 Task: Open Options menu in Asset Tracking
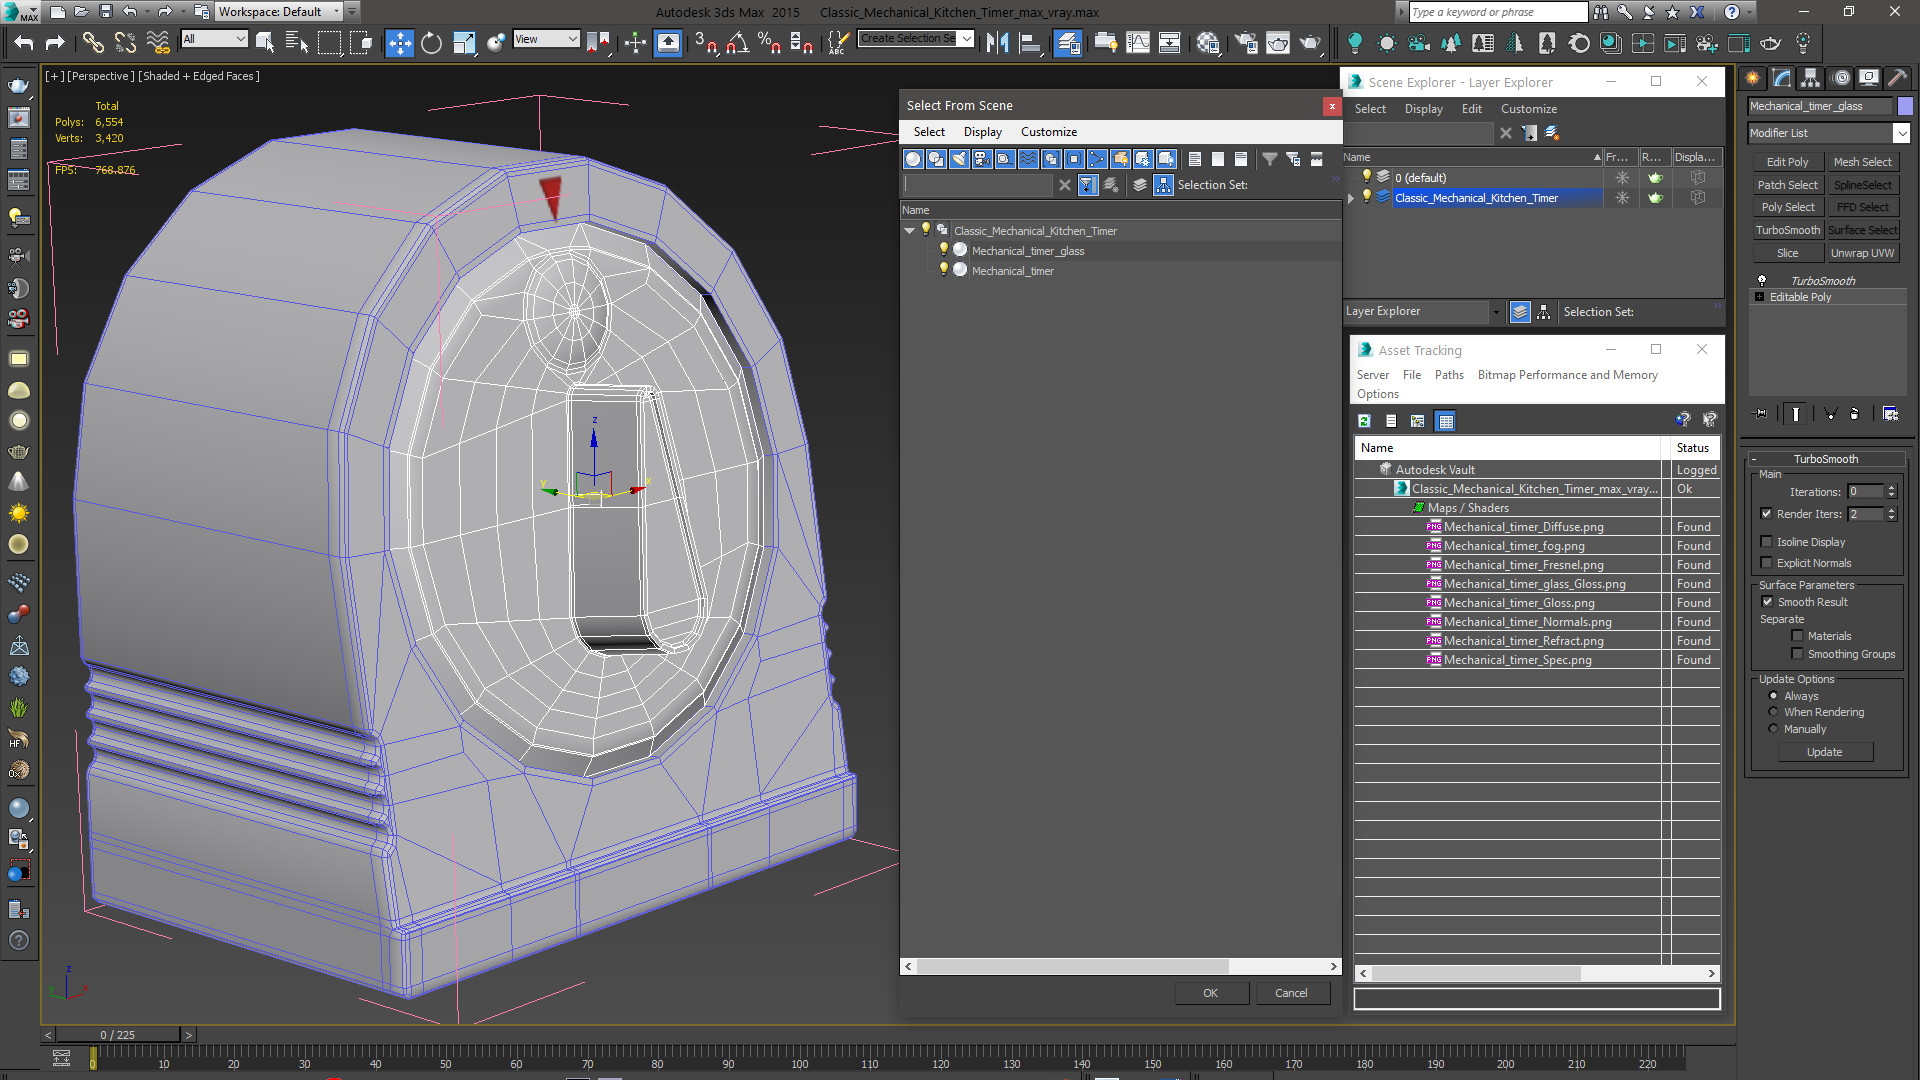coord(1378,394)
